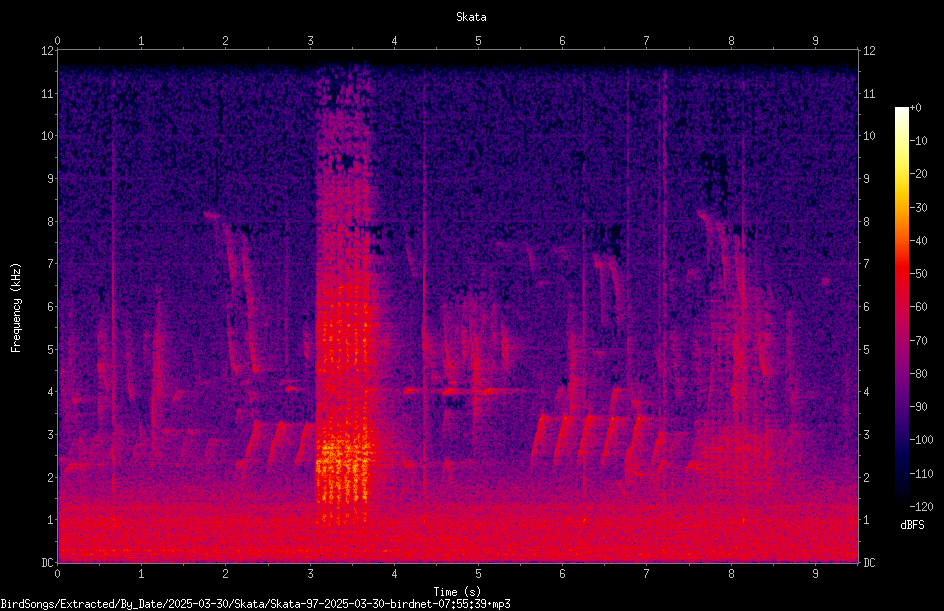Click the "4" kHz tick on the left frequency axis
944x611 pixels.
[x=51, y=392]
